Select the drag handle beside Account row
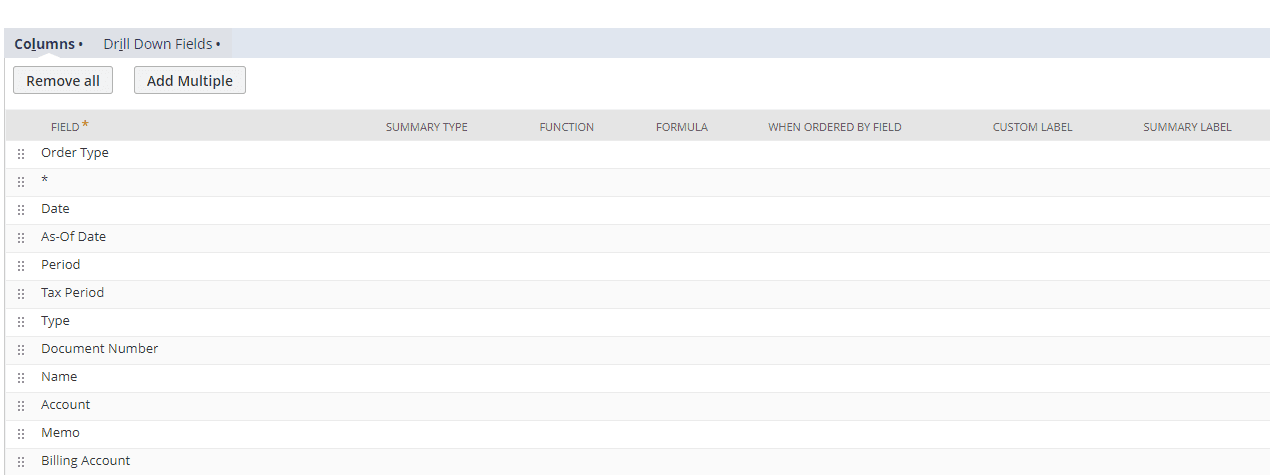The image size is (1270, 475). tap(21, 406)
